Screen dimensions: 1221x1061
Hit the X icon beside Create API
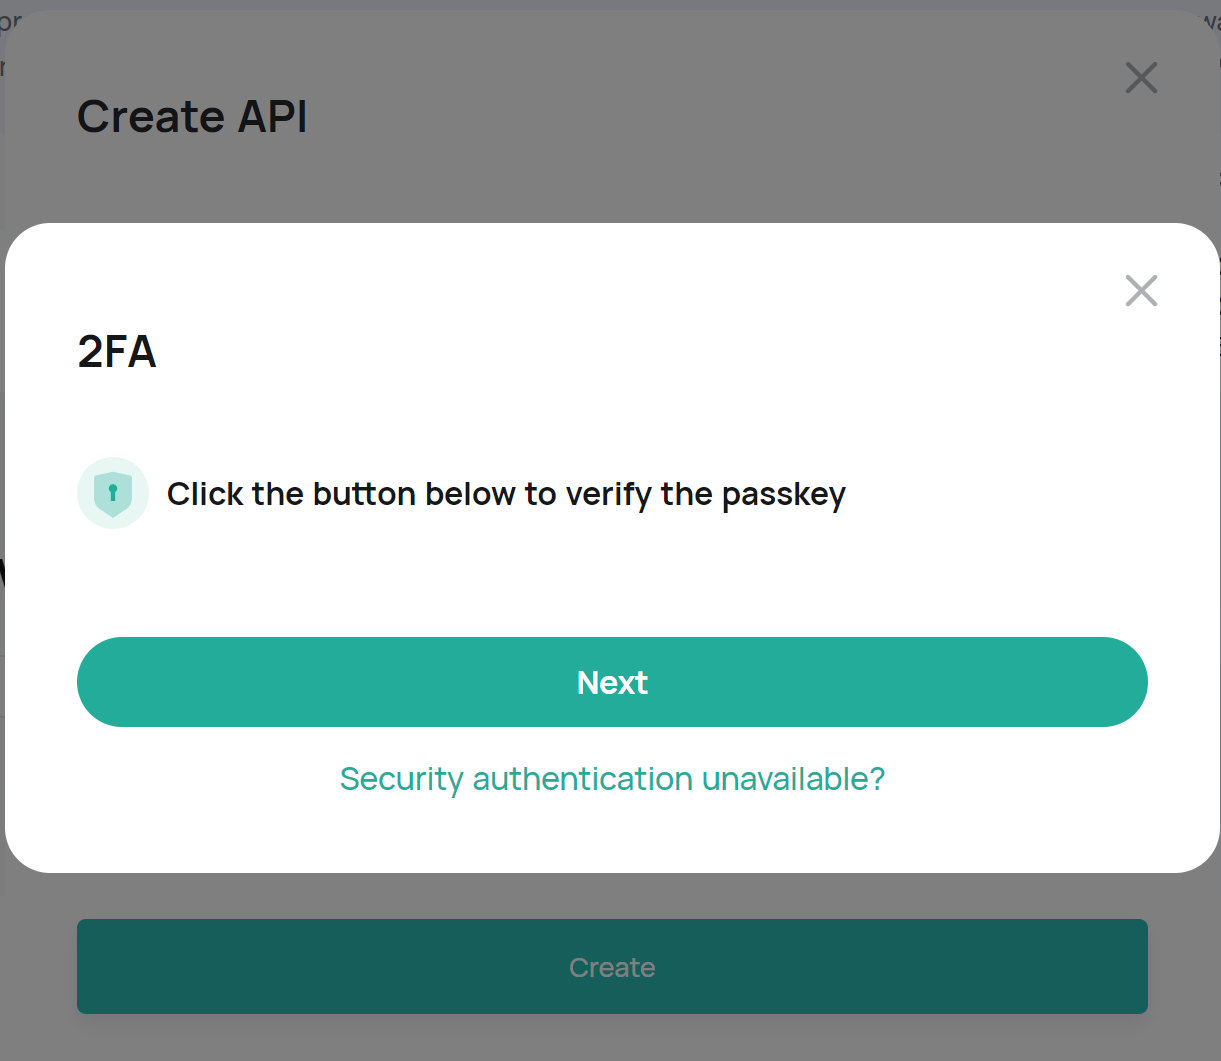click(1141, 78)
